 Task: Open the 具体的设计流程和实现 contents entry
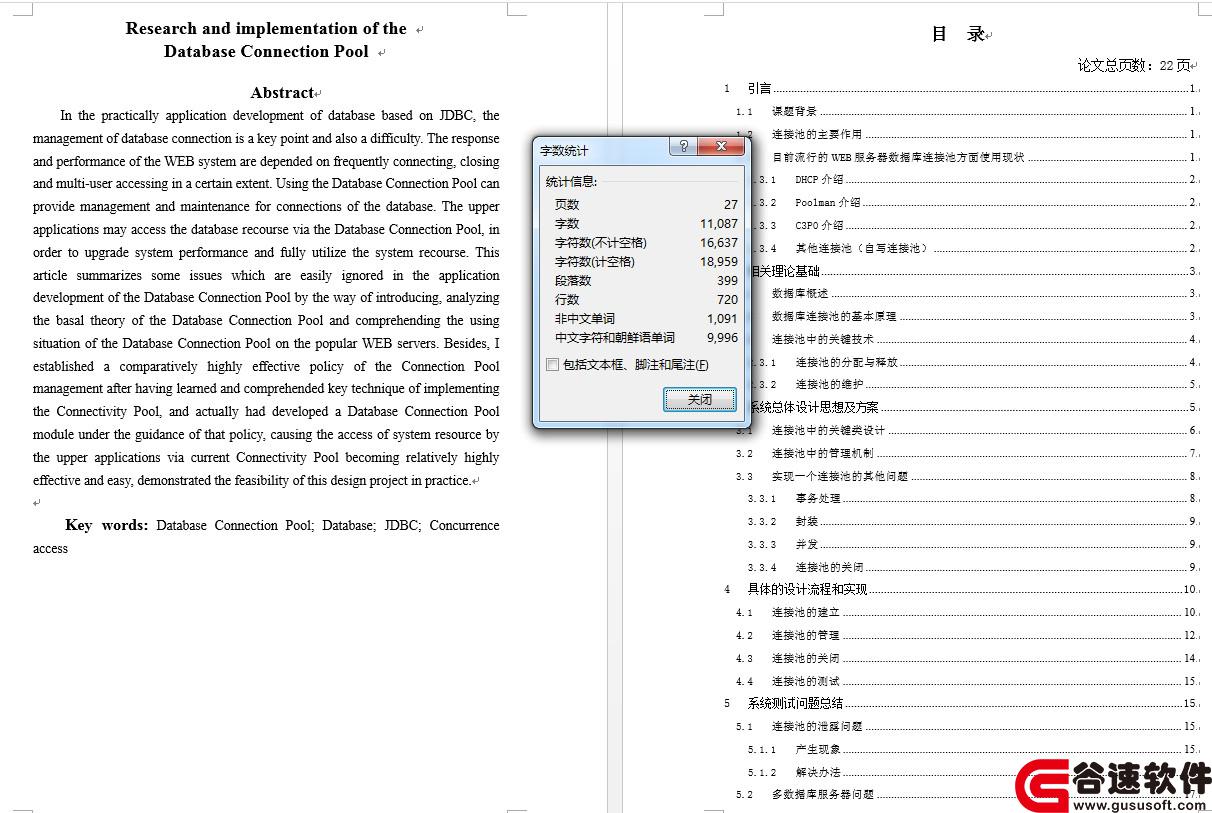tap(961, 589)
